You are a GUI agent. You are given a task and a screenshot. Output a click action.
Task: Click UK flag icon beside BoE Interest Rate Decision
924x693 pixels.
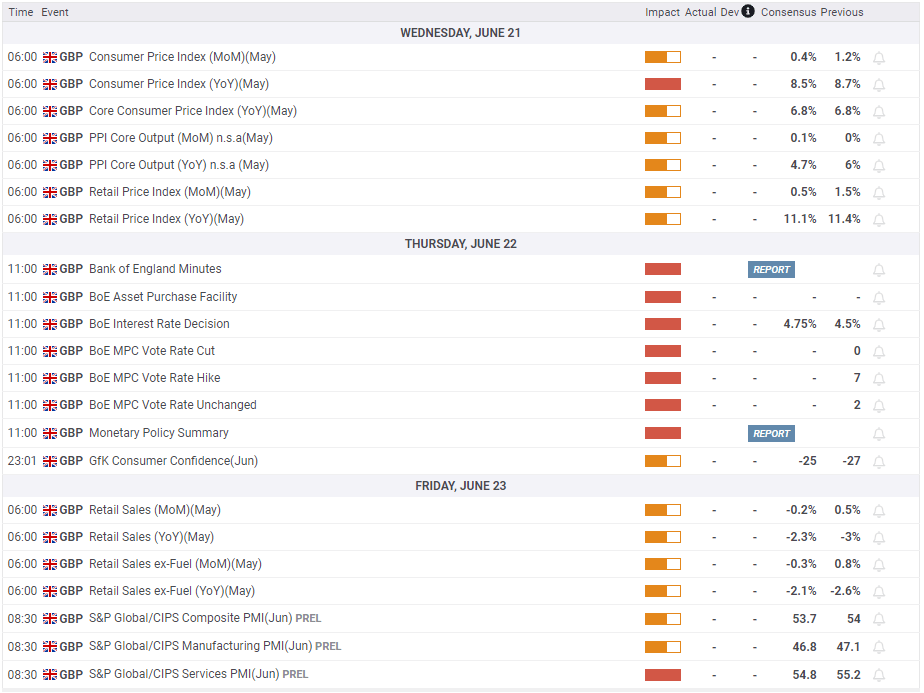click(50, 324)
